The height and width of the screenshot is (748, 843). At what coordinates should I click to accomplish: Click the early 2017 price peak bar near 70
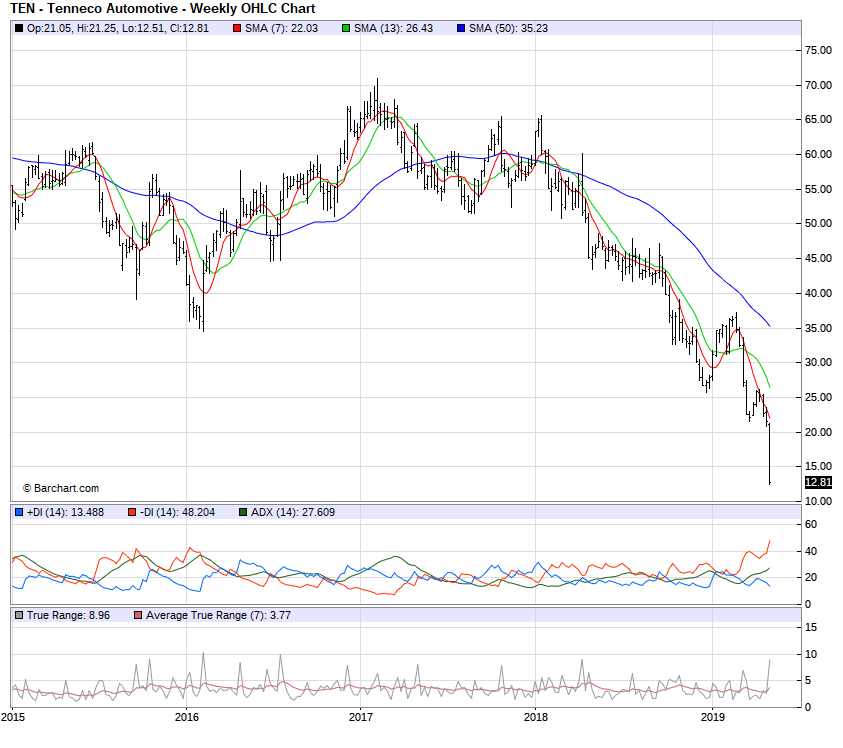377,101
